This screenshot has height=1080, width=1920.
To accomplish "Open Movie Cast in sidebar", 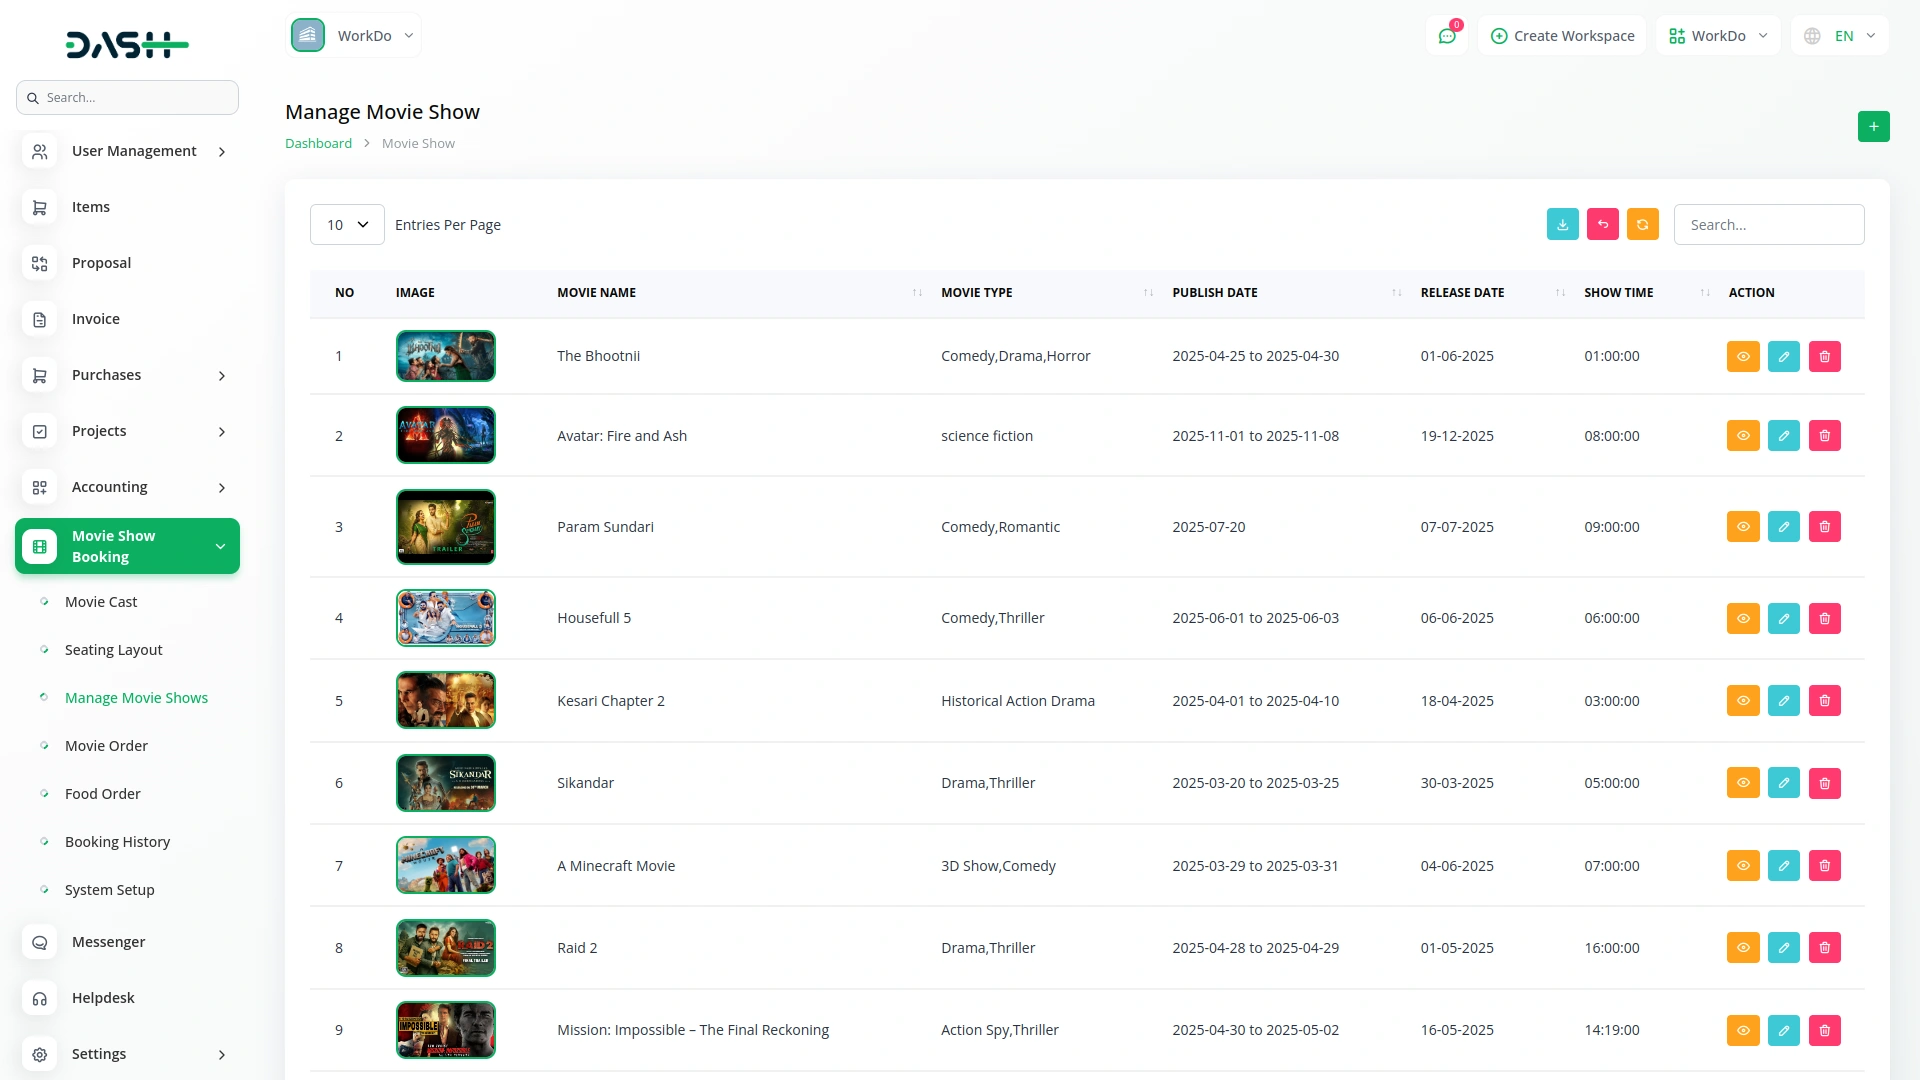I will pyautogui.click(x=101, y=602).
